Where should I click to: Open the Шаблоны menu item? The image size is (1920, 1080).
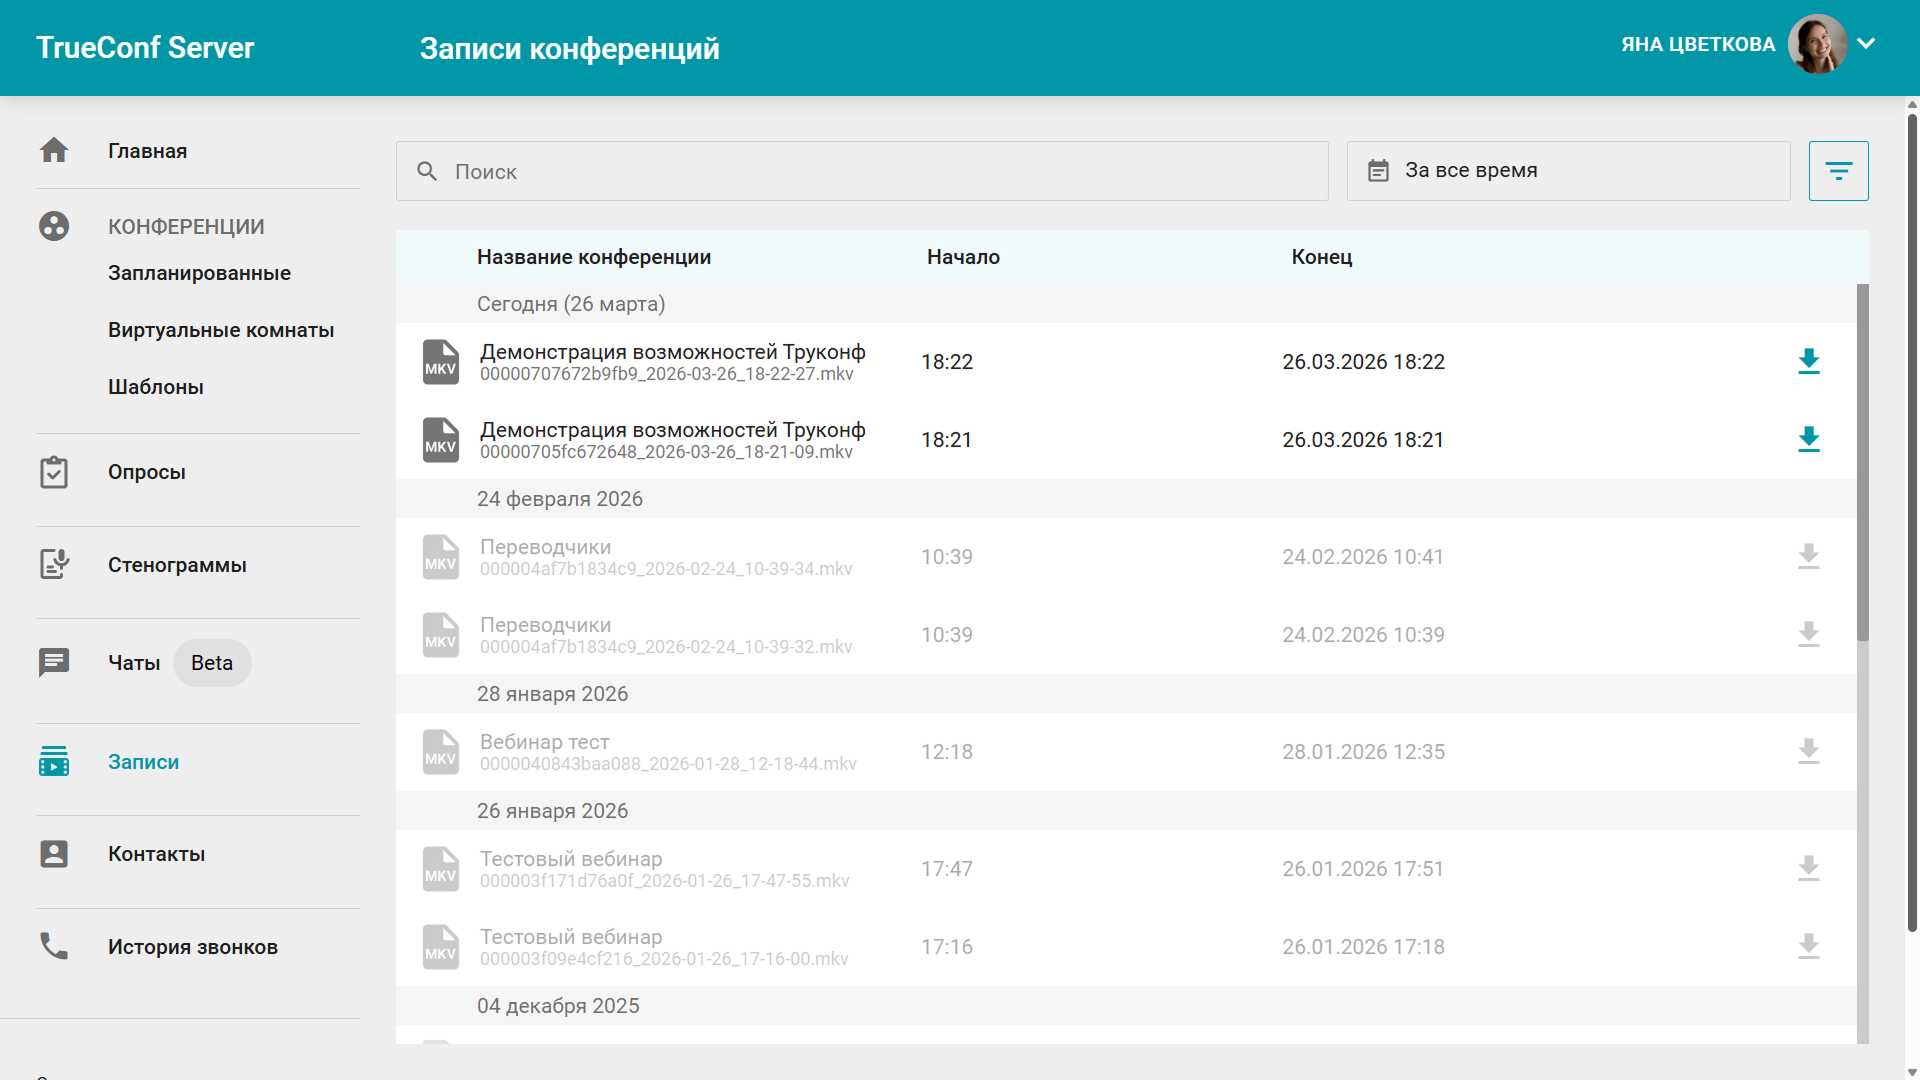[156, 387]
